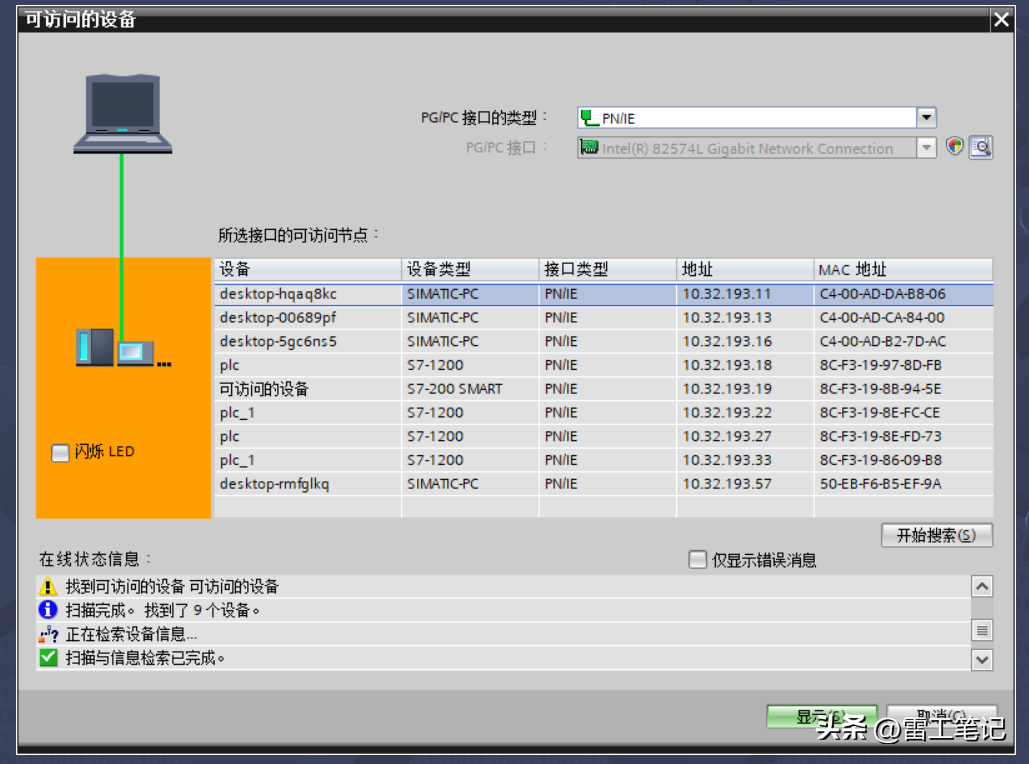The width and height of the screenshot is (1029, 764).
Task: Click the status list scroll down arrow
Action: pos(982,659)
